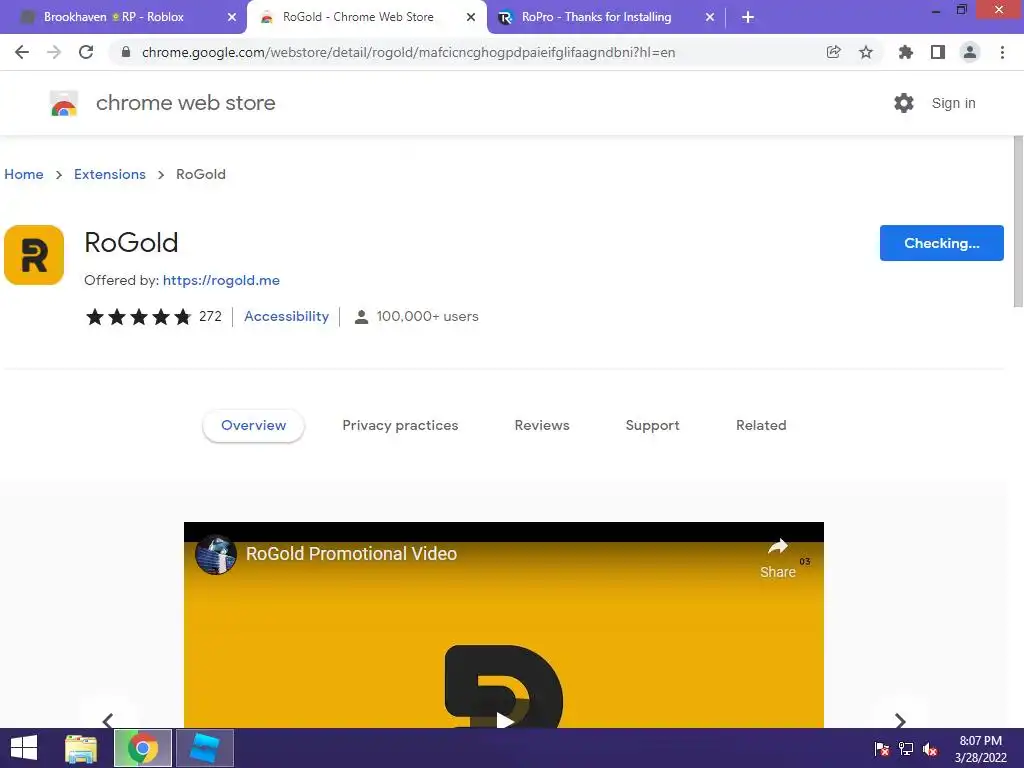Open the Related tab
This screenshot has width=1024, height=768.
[761, 425]
